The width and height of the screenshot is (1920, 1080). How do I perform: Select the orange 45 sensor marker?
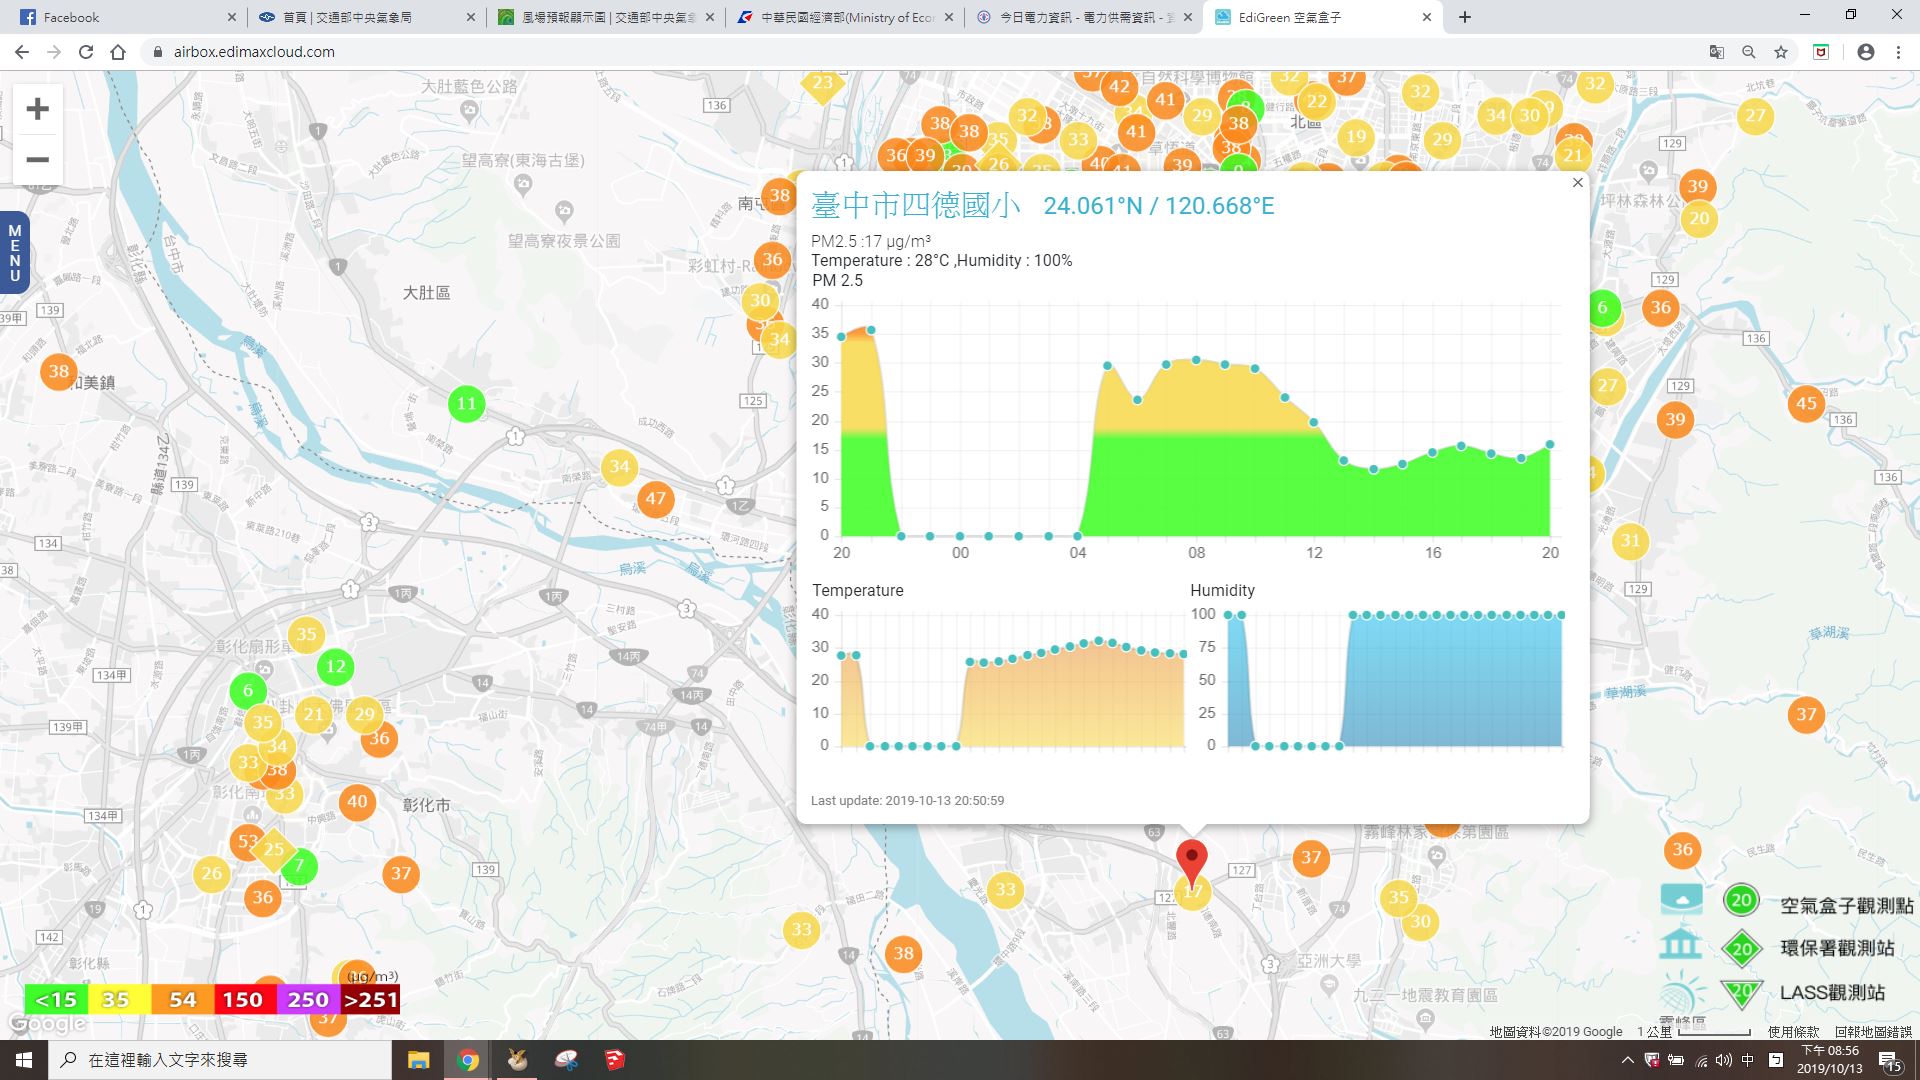(x=1806, y=404)
